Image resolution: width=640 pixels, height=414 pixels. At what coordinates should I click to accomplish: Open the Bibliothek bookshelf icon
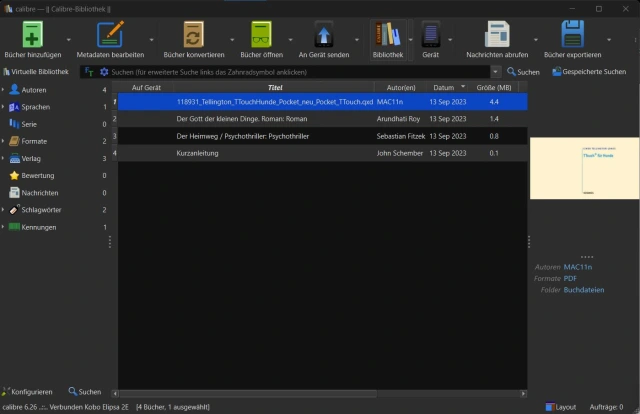[387, 34]
